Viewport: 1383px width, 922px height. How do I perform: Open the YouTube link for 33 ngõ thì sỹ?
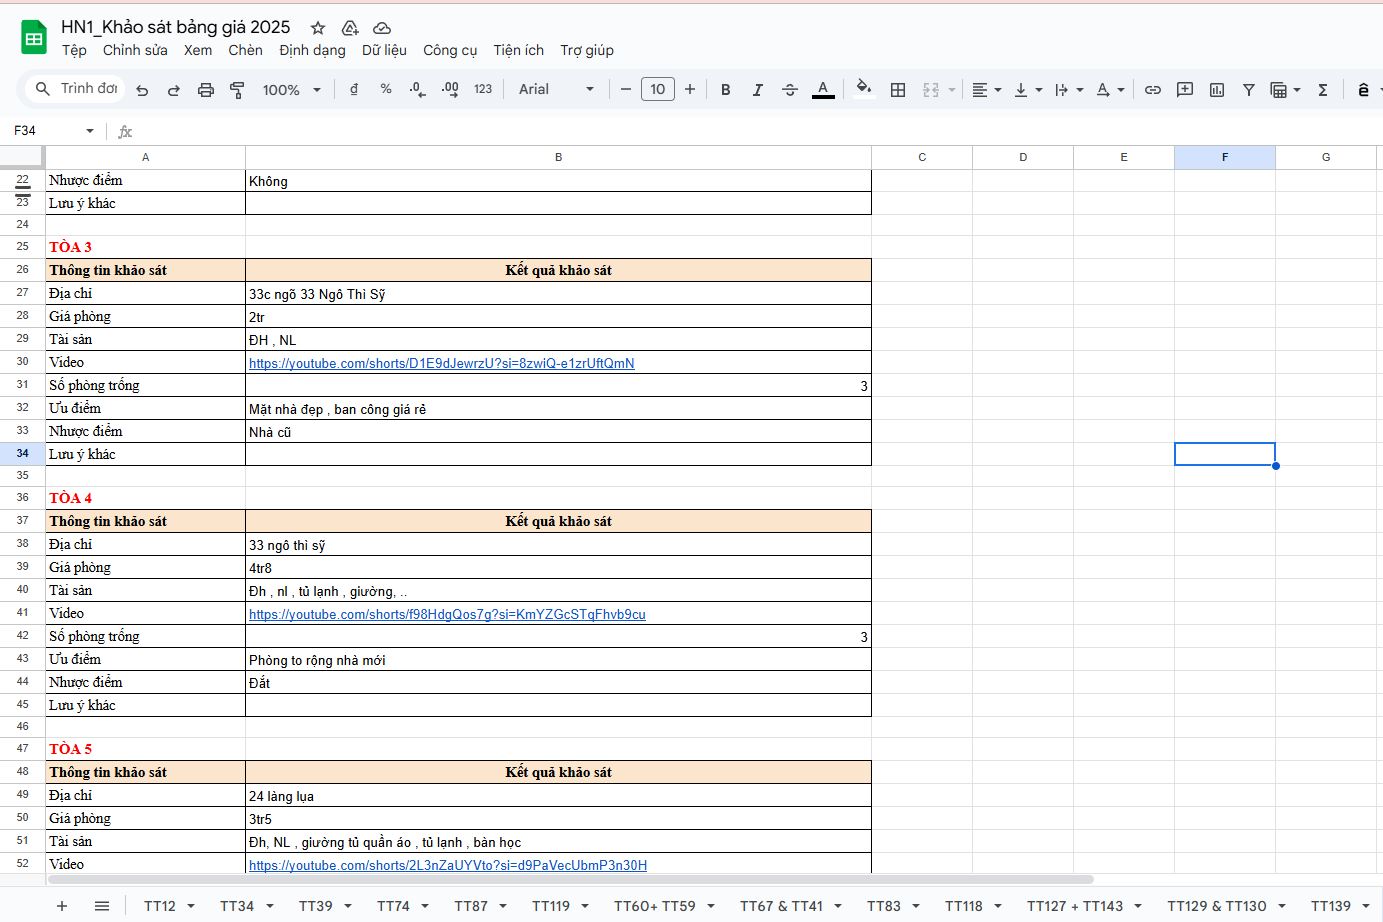click(447, 615)
